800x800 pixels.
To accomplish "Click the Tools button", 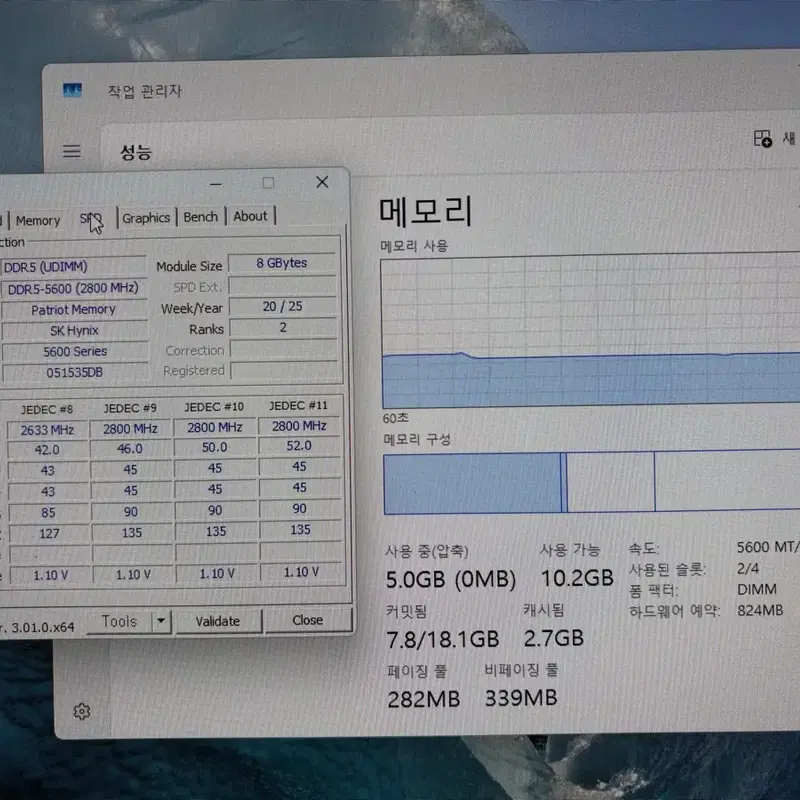I will coord(119,621).
